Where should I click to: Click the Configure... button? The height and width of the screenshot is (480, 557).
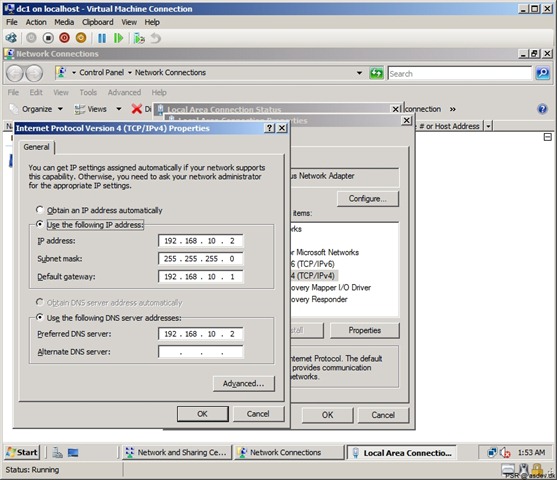[368, 199]
